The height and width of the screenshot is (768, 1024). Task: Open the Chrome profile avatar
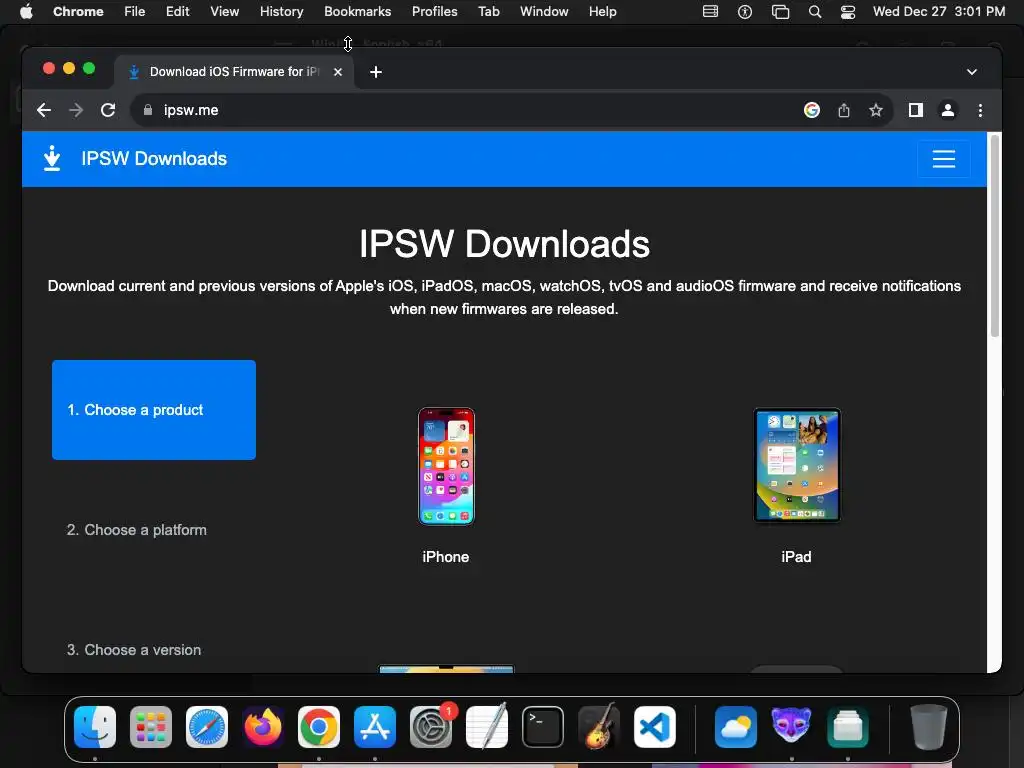[x=948, y=110]
